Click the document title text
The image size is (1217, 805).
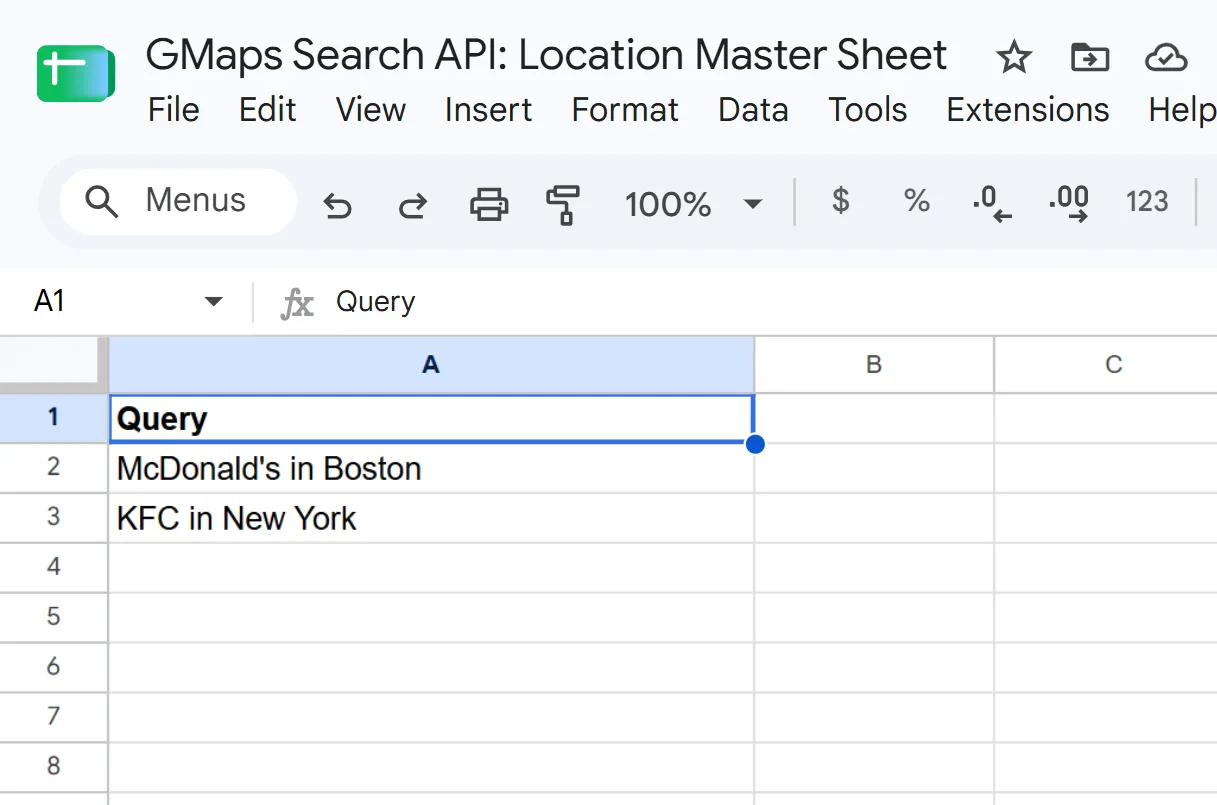click(546, 56)
